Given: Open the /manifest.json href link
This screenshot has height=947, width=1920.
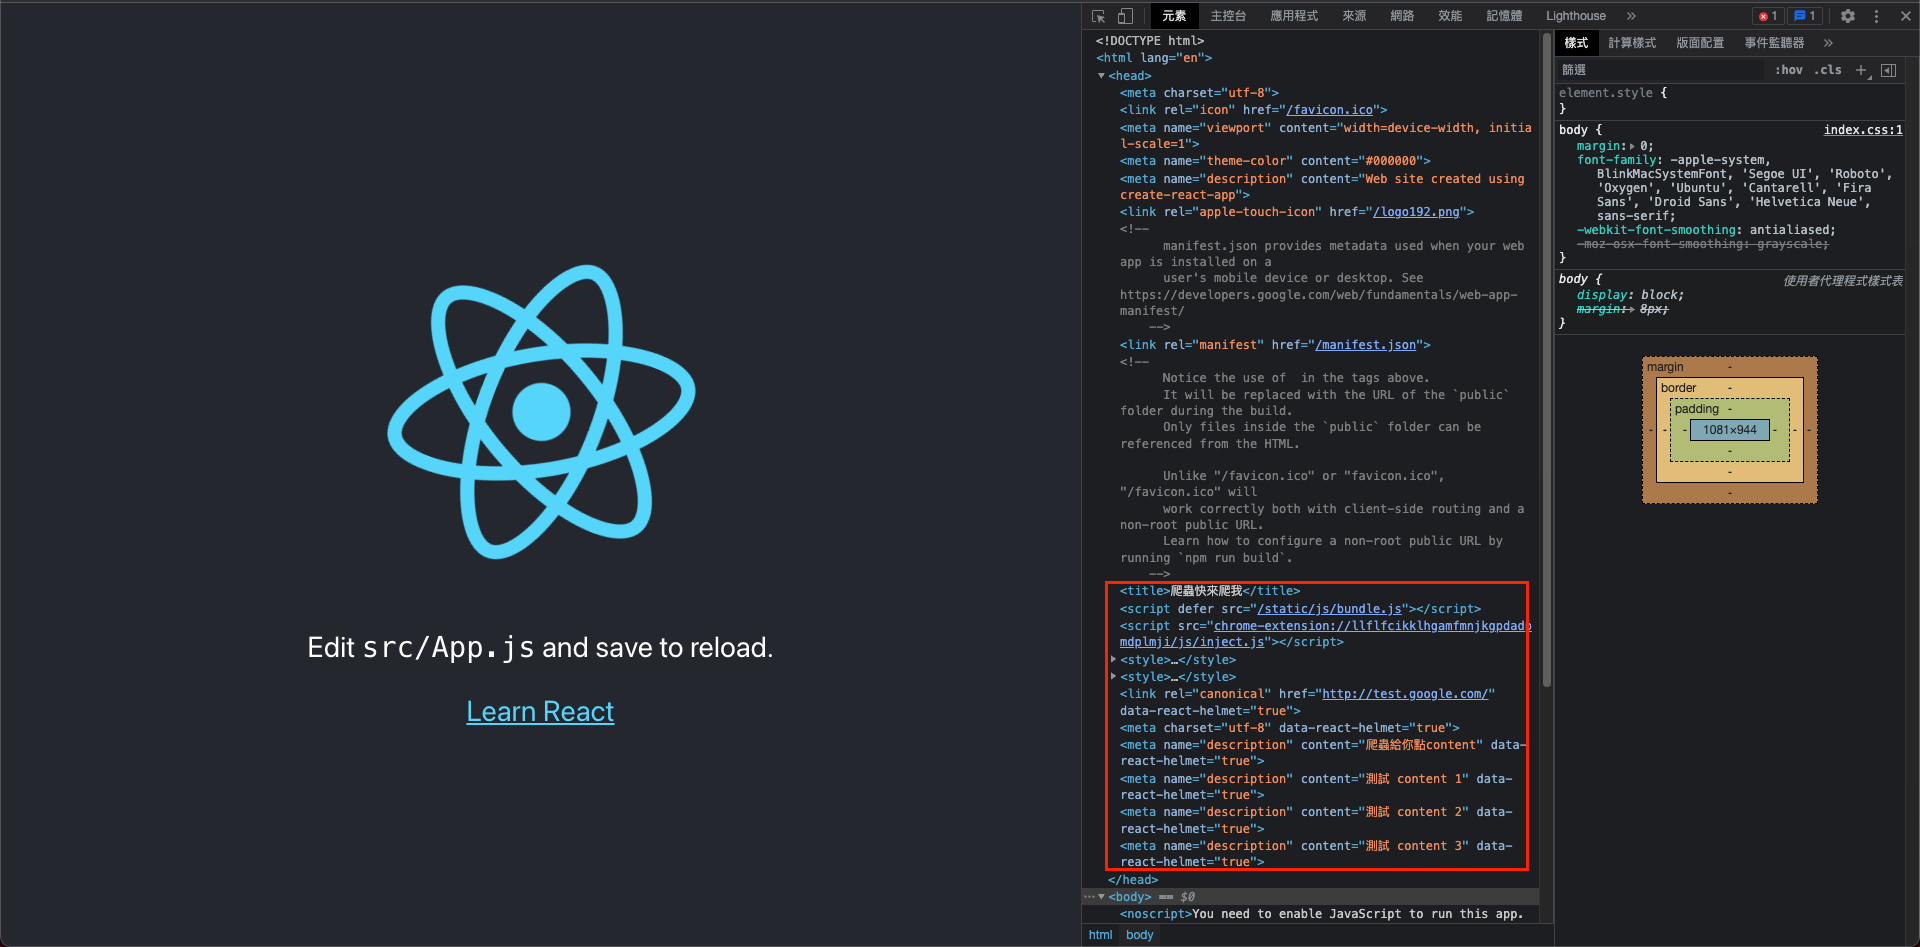Looking at the screenshot, I should [1365, 345].
